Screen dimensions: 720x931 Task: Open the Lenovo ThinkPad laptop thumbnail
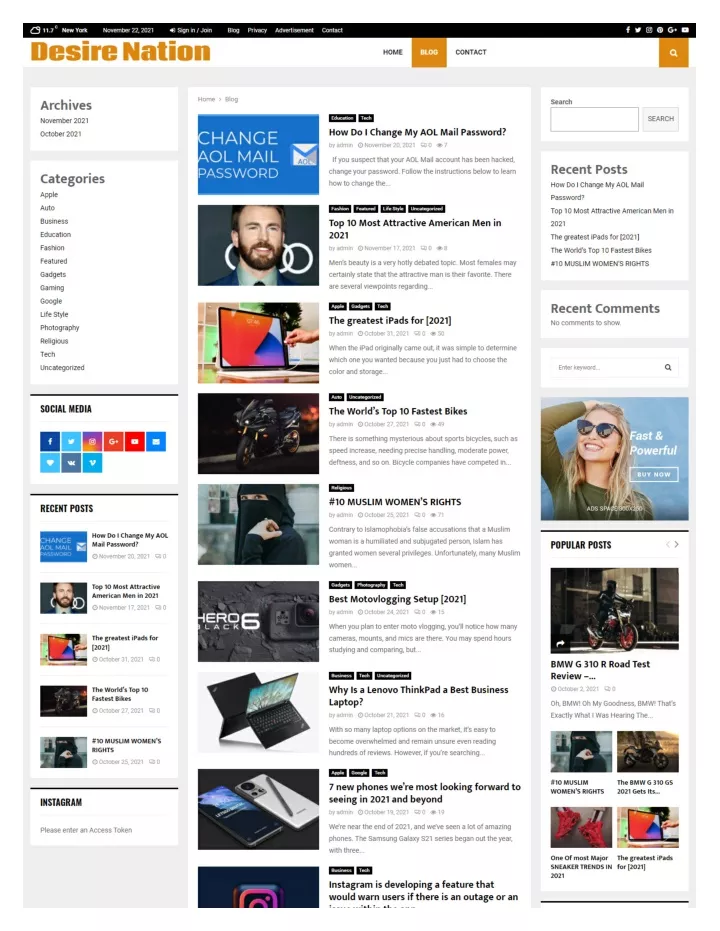[x=258, y=712]
